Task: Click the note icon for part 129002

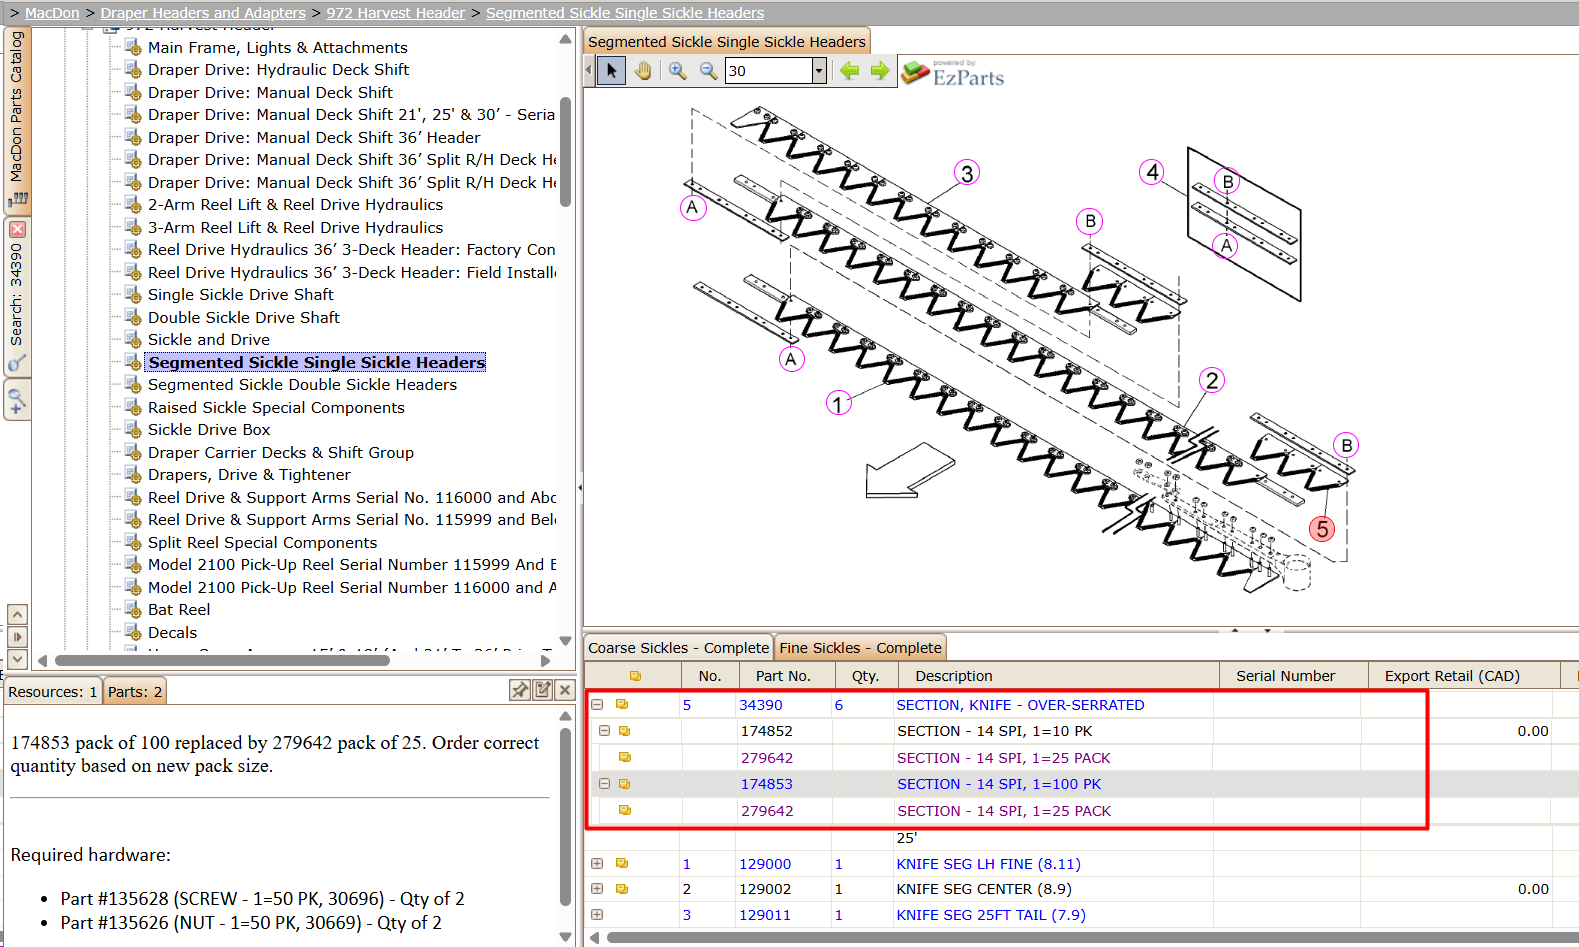Action: click(x=622, y=889)
